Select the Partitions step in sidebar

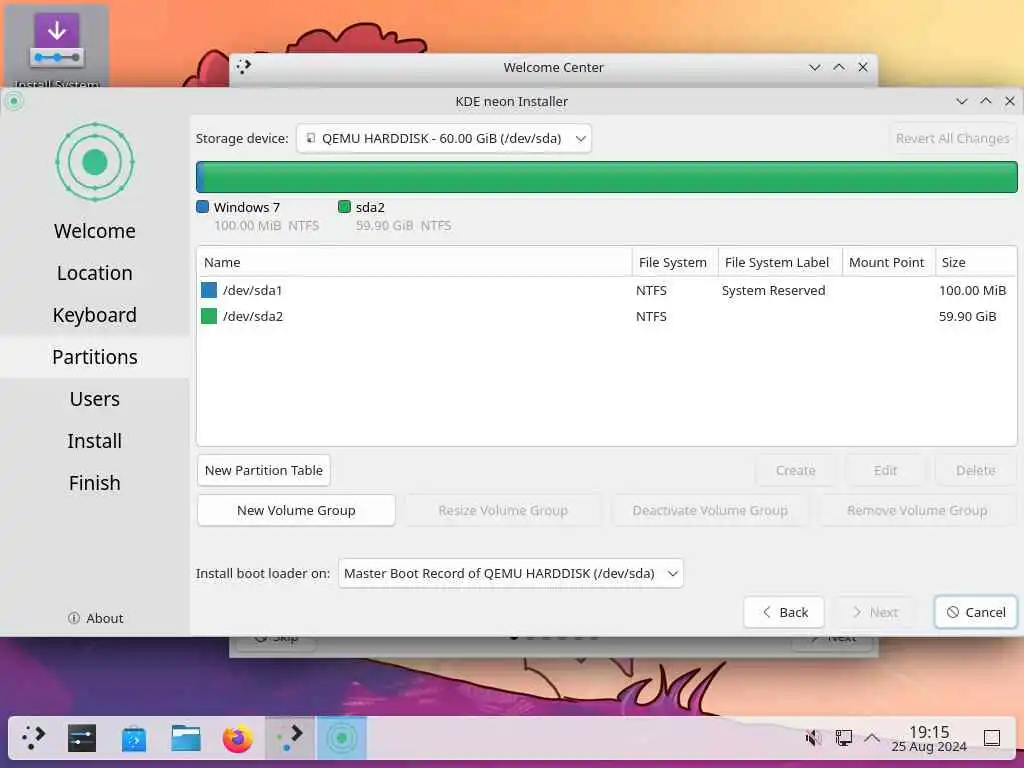pos(95,357)
